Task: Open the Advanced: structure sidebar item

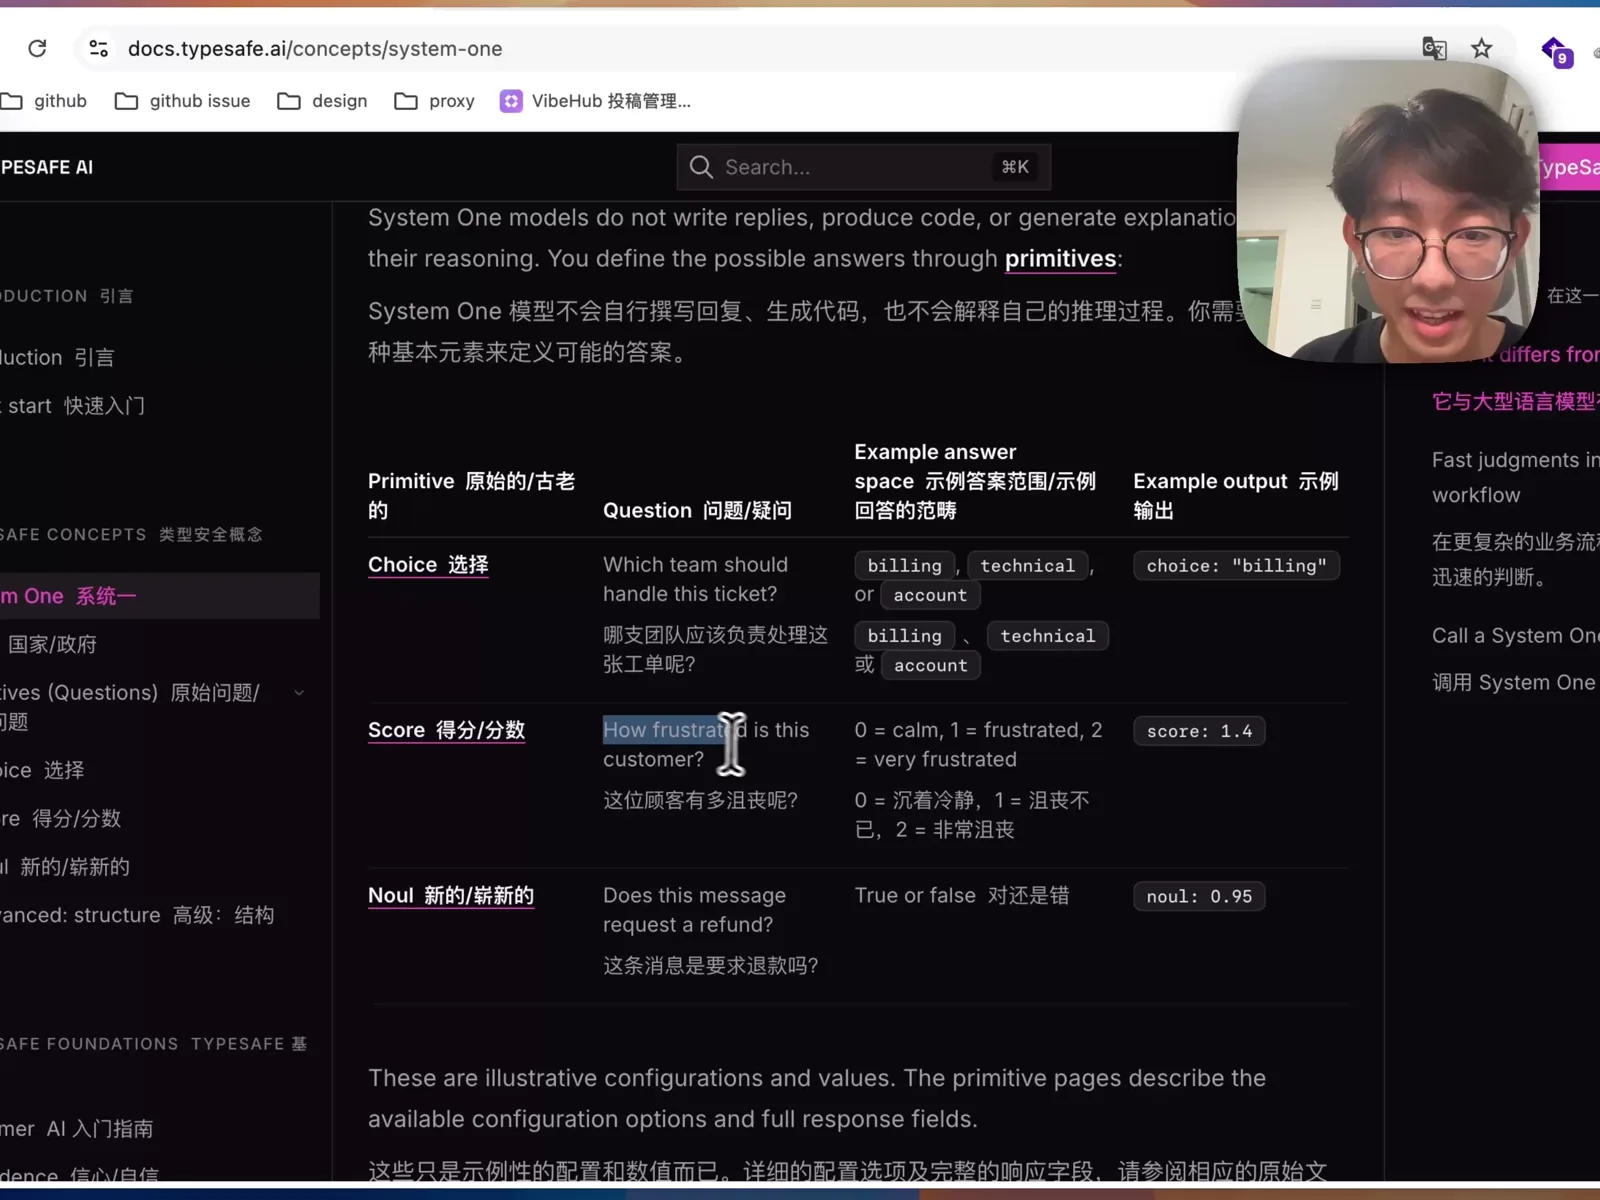Action: pyautogui.click(x=137, y=915)
